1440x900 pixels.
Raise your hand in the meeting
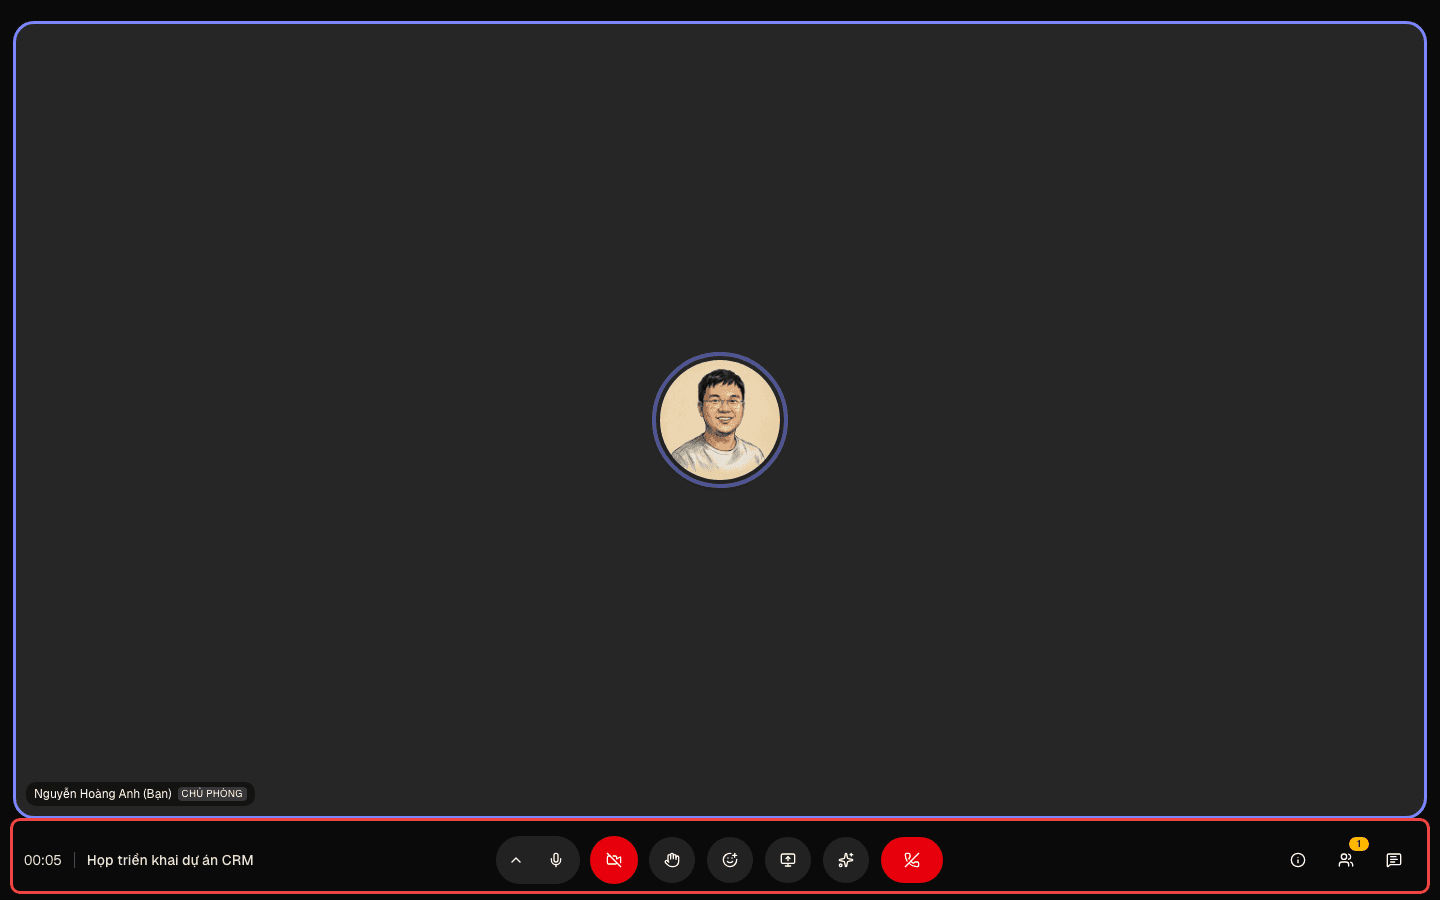tap(672, 860)
